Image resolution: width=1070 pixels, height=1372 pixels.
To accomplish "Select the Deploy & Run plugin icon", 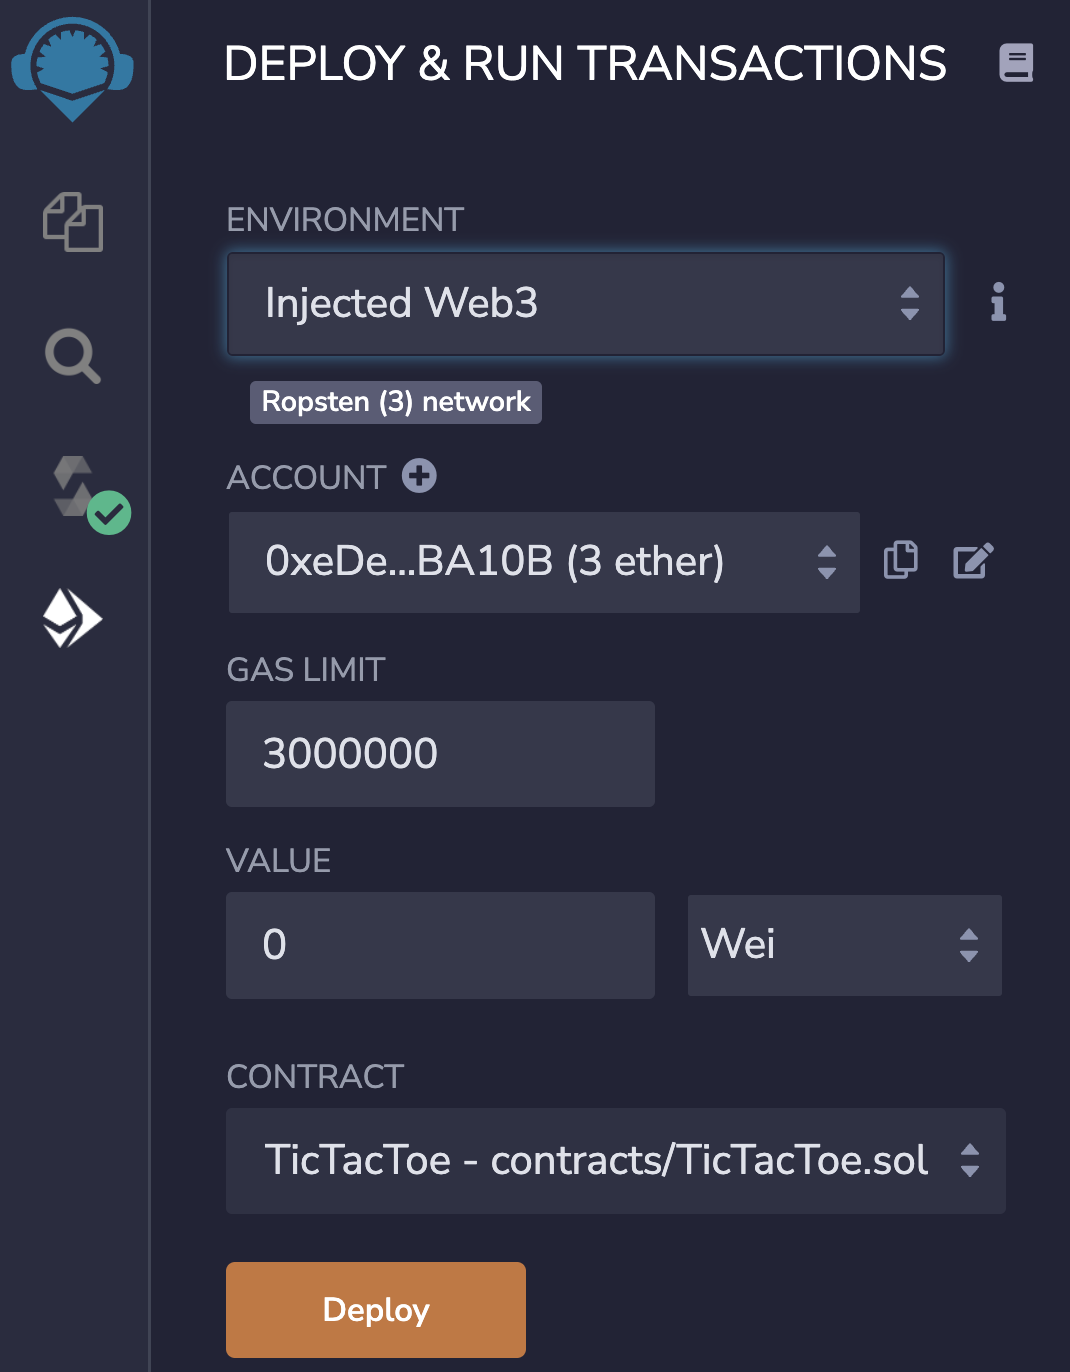I will [72, 618].
